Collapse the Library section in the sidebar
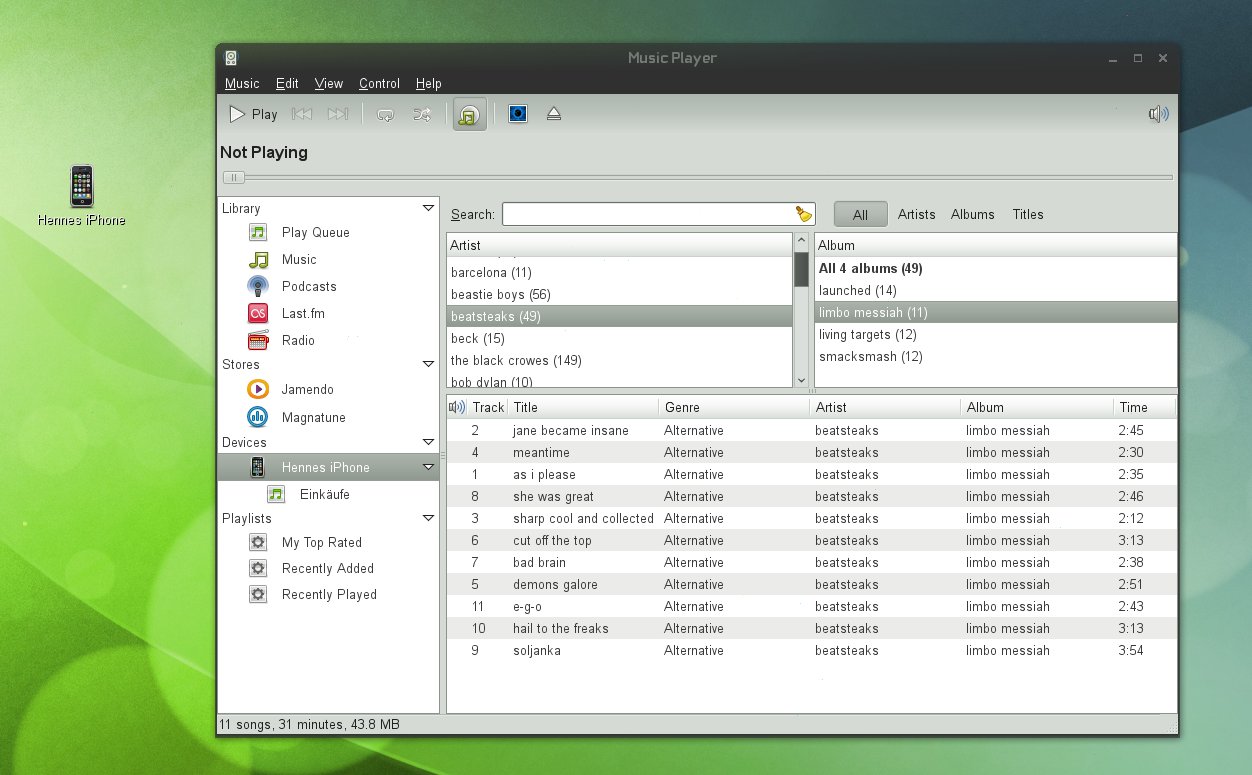This screenshot has height=775, width=1252. pos(428,208)
